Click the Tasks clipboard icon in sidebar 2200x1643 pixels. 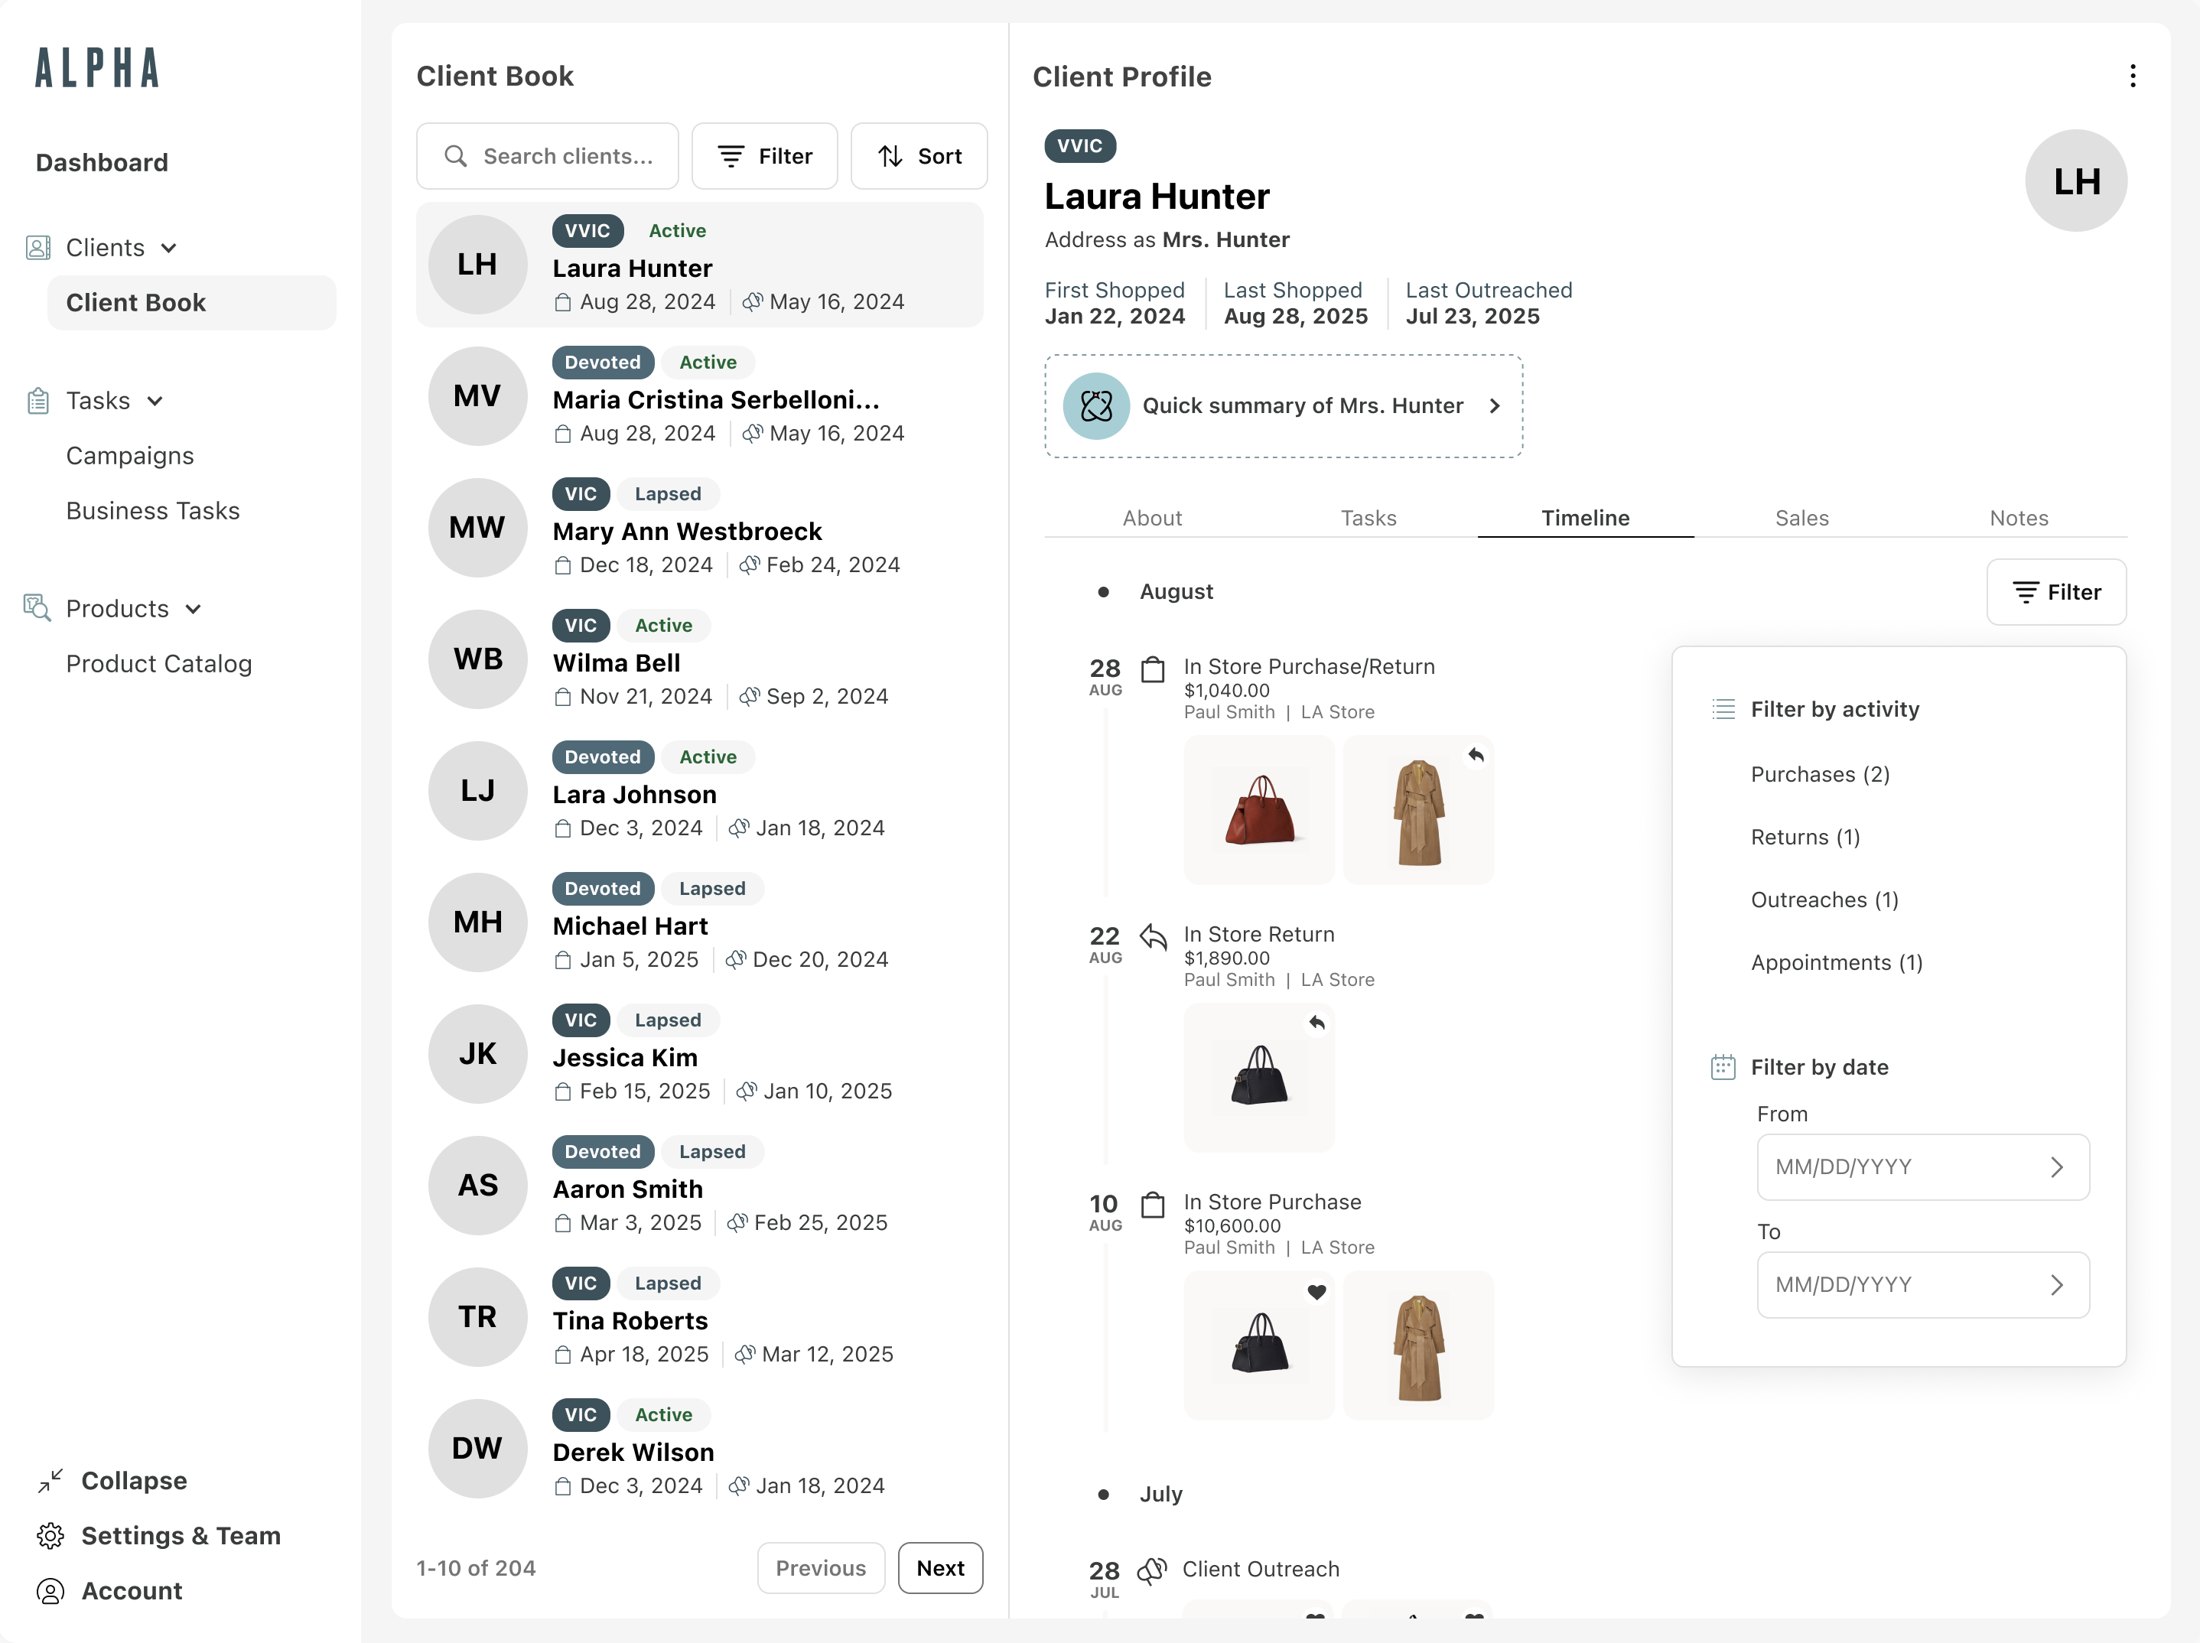point(38,401)
